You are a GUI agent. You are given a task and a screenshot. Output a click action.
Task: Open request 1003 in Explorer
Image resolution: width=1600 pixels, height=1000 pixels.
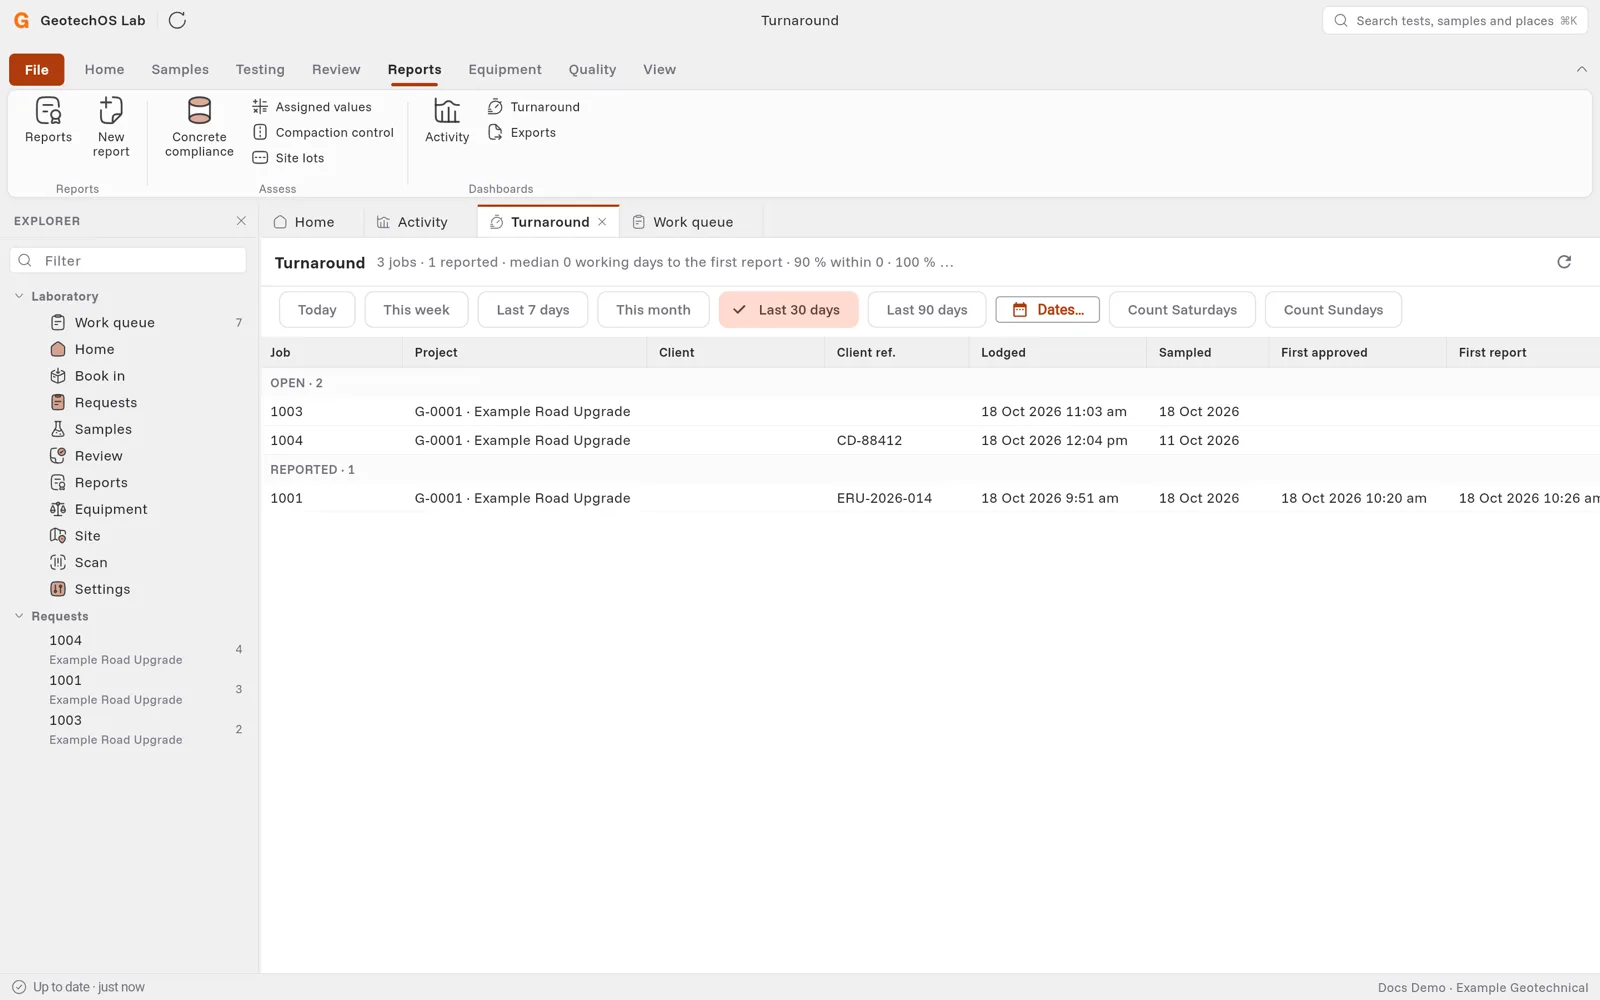point(129,729)
